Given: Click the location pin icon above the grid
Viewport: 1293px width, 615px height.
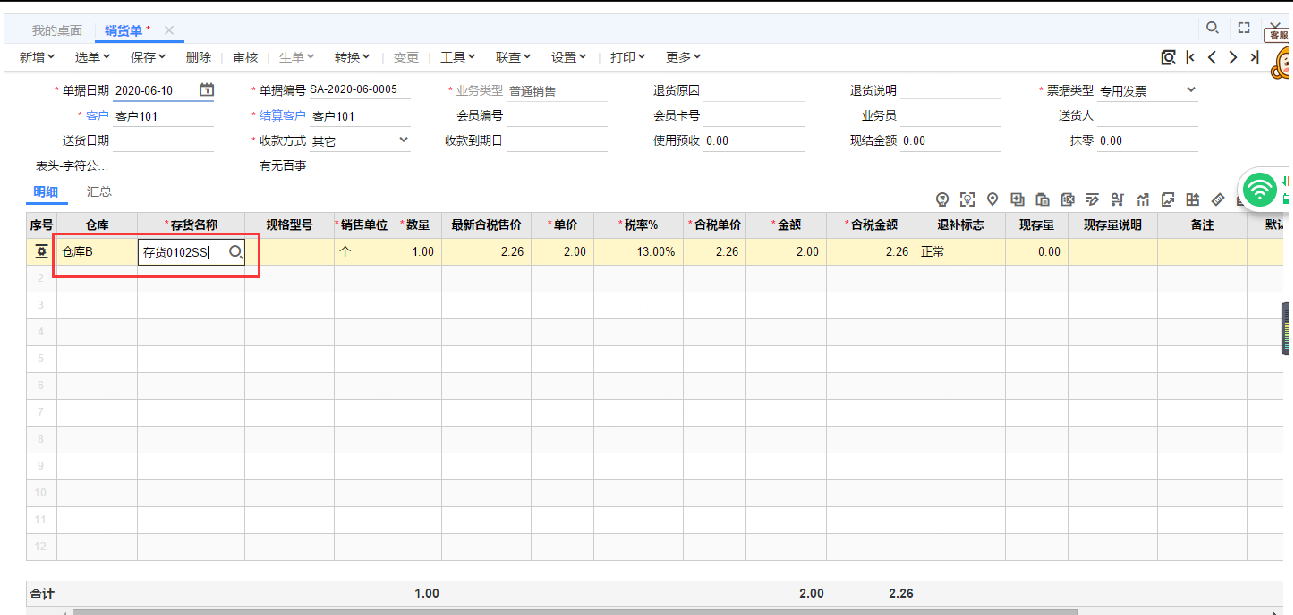Looking at the screenshot, I should (992, 198).
